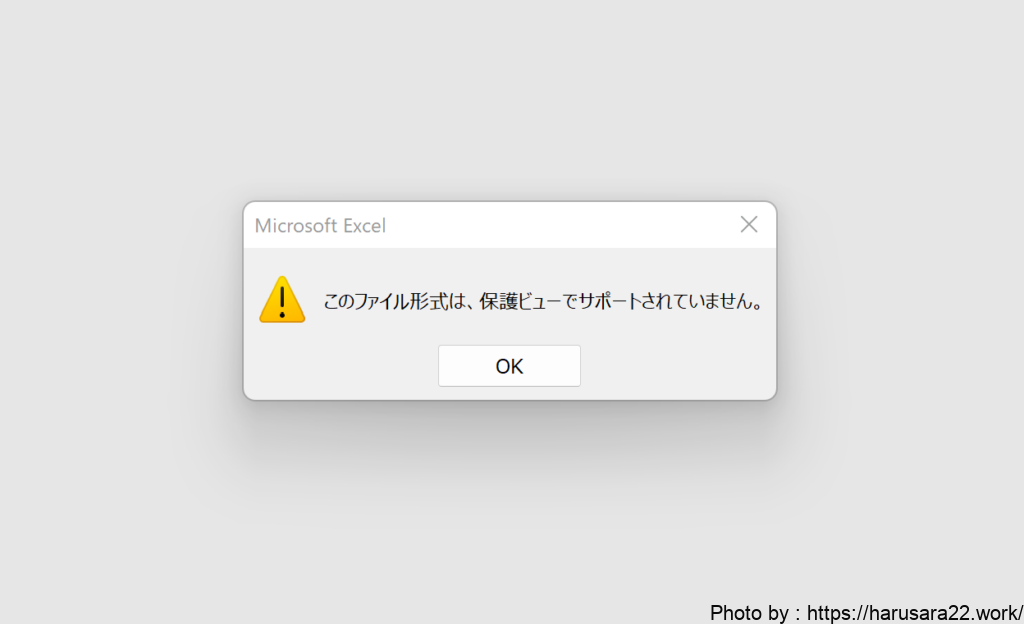
Task: Close the Microsoft Excel warning dialog
Action: (x=748, y=225)
